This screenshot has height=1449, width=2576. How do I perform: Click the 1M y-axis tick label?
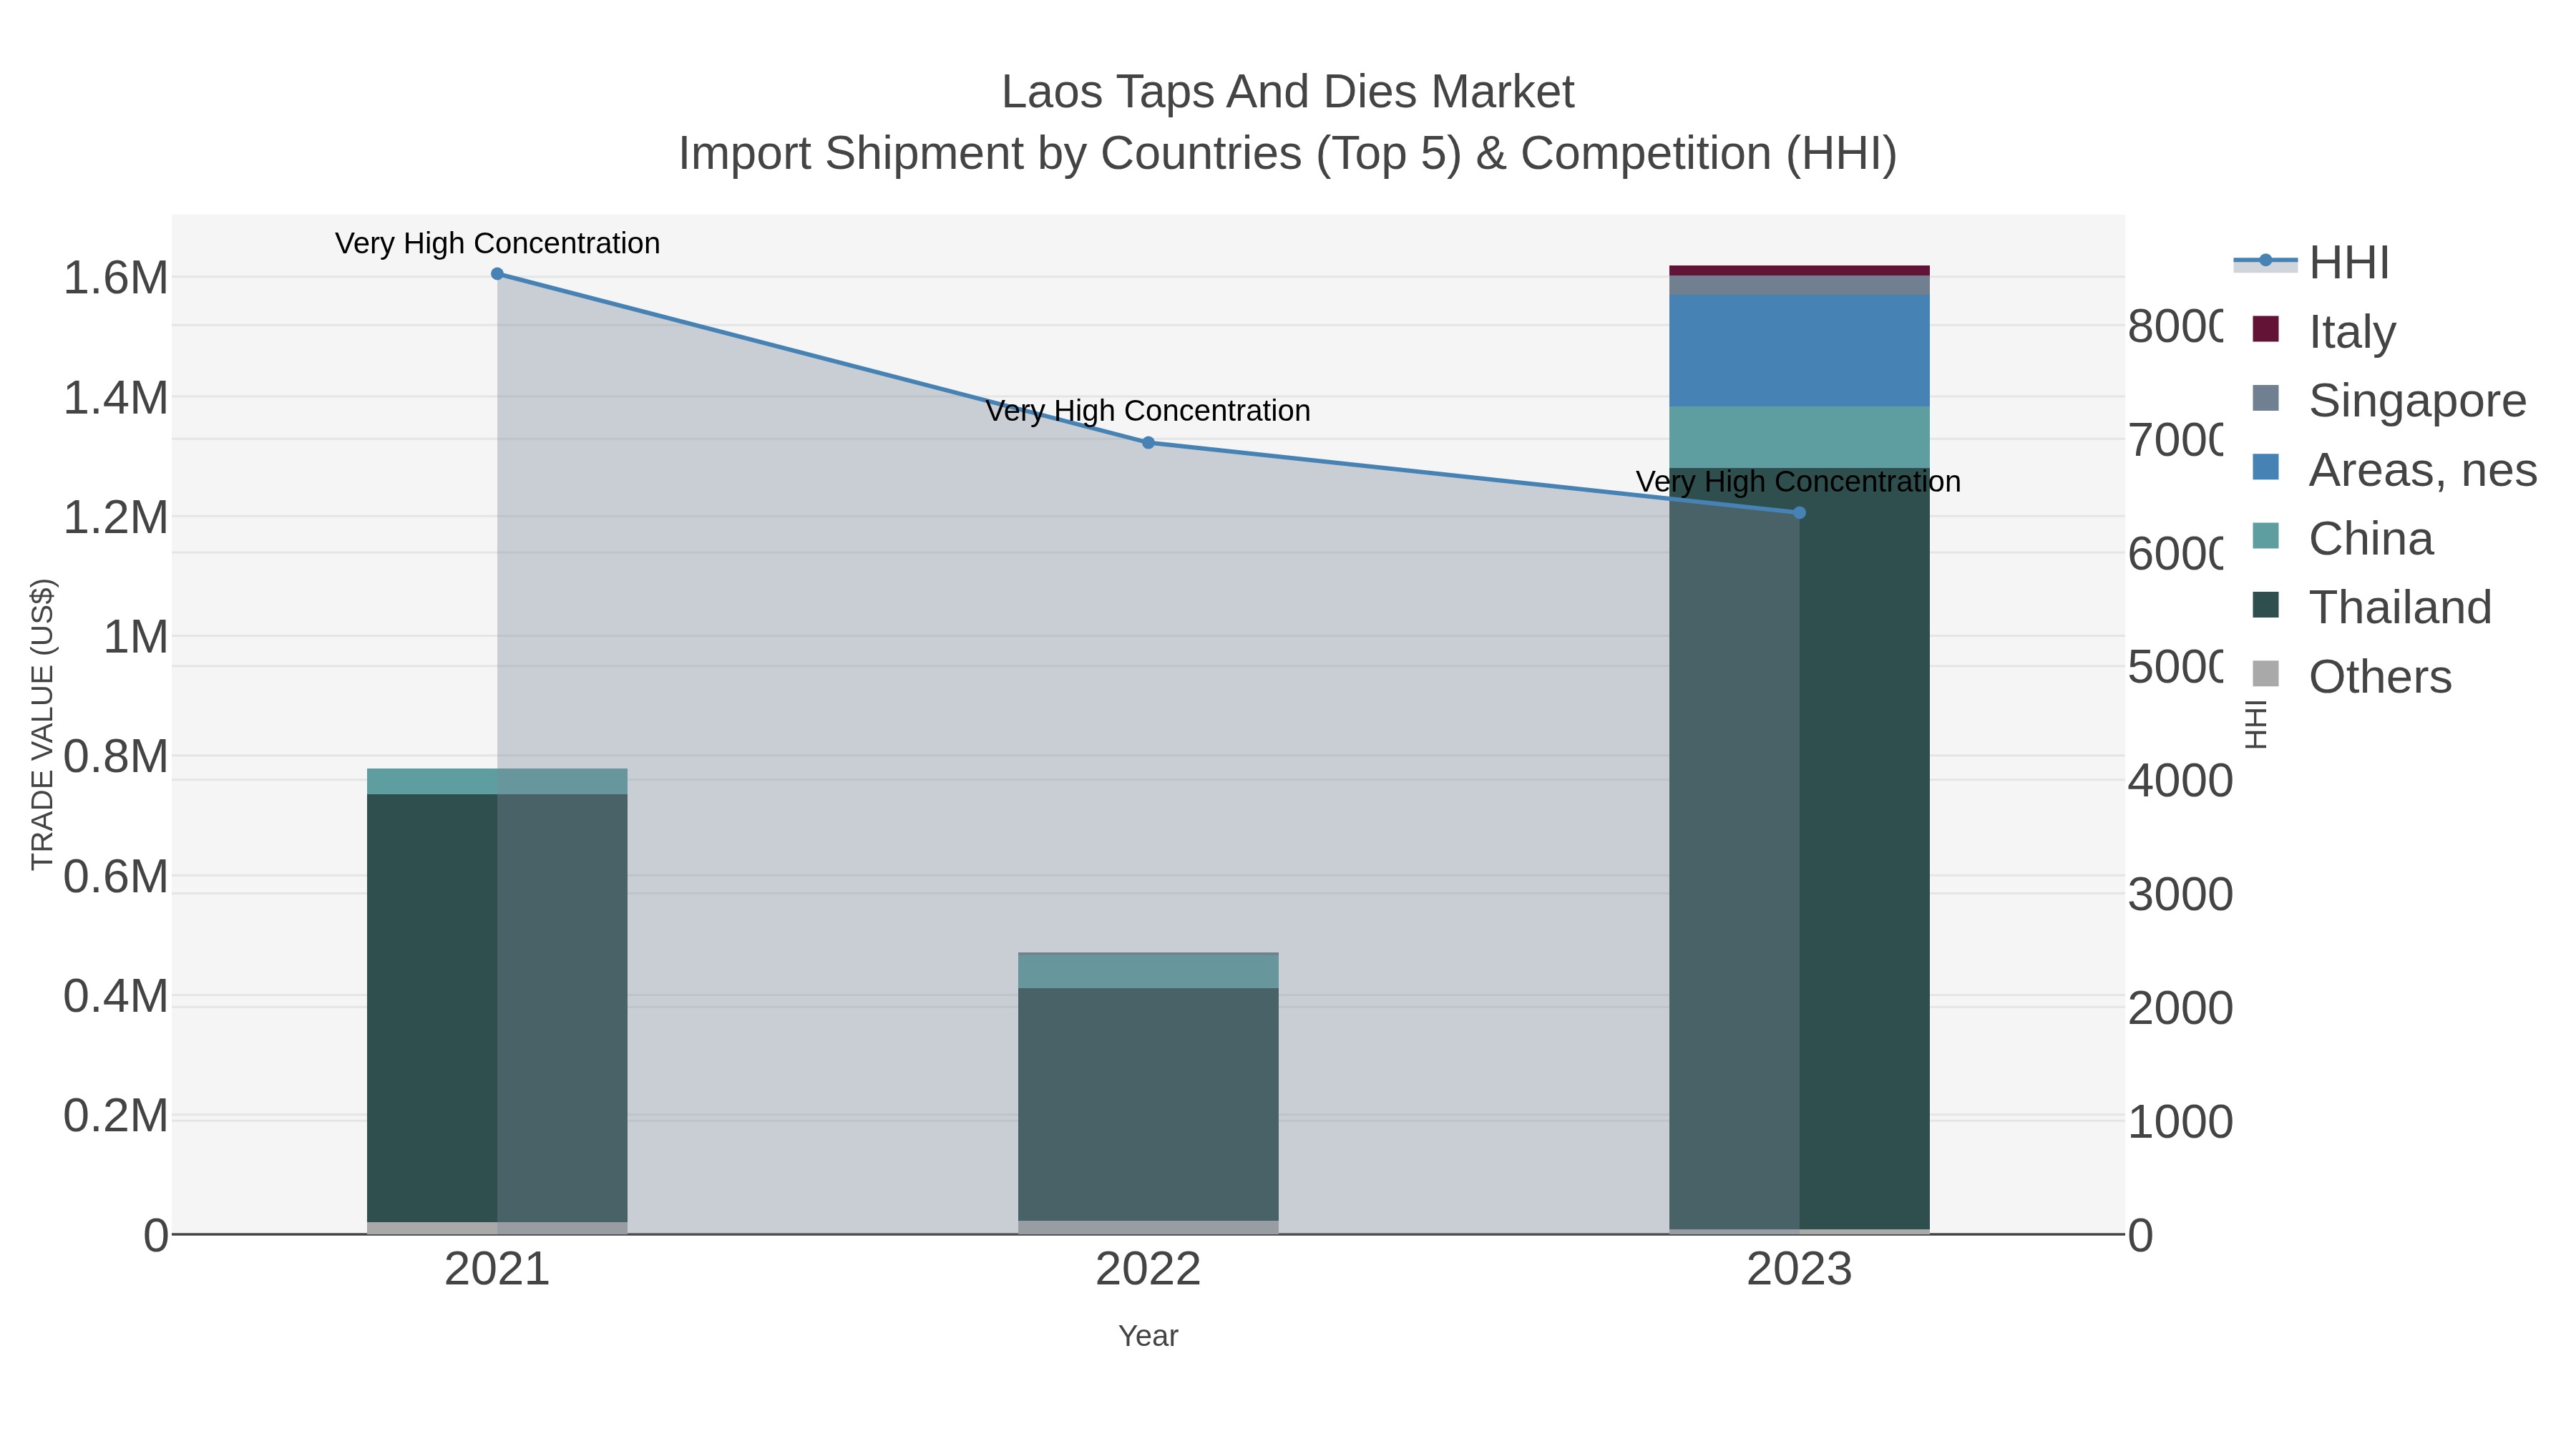(x=136, y=637)
